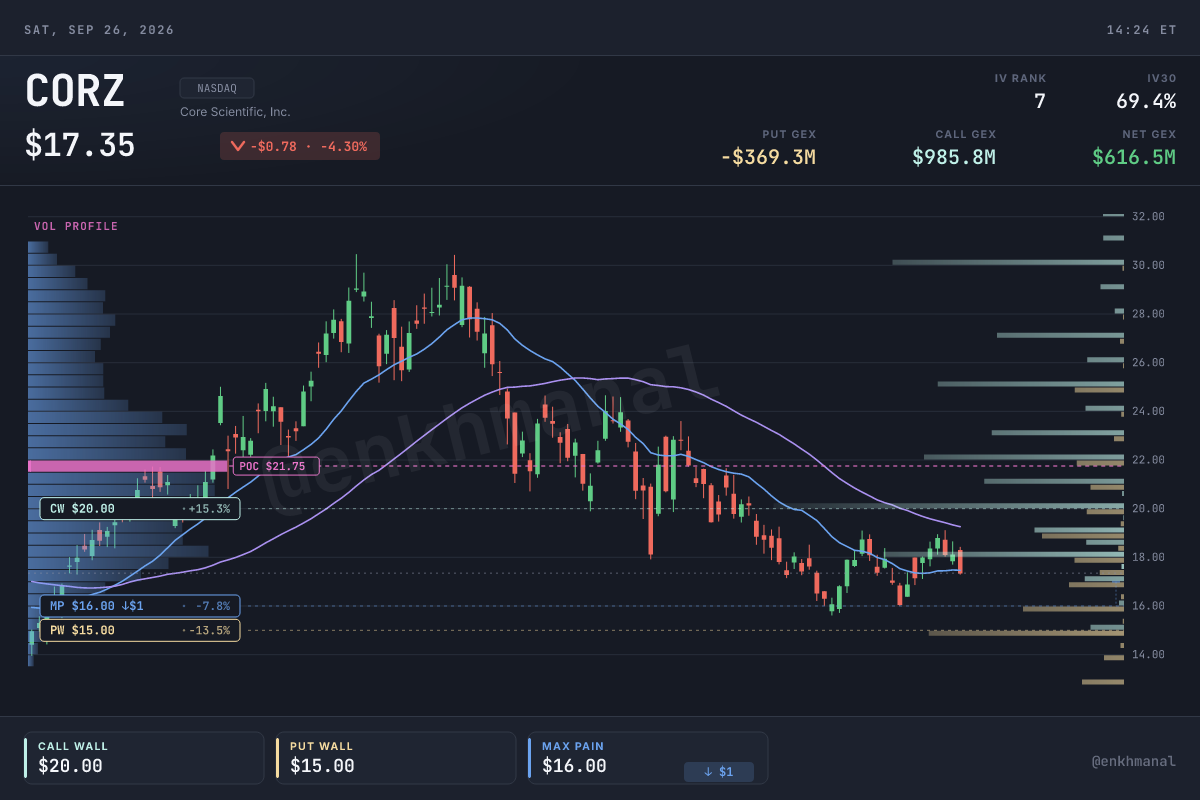Image resolution: width=1200 pixels, height=800 pixels.
Task: Click the 22.00 price axis label
Action: click(x=1148, y=460)
